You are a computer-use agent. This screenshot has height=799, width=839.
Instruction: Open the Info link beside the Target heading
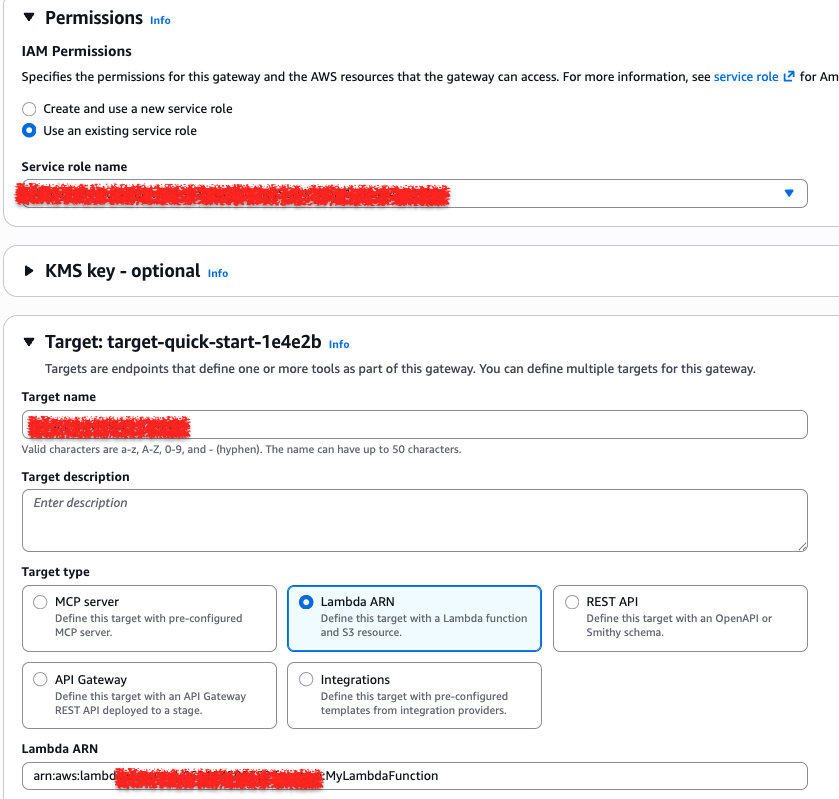pyautogui.click(x=338, y=344)
